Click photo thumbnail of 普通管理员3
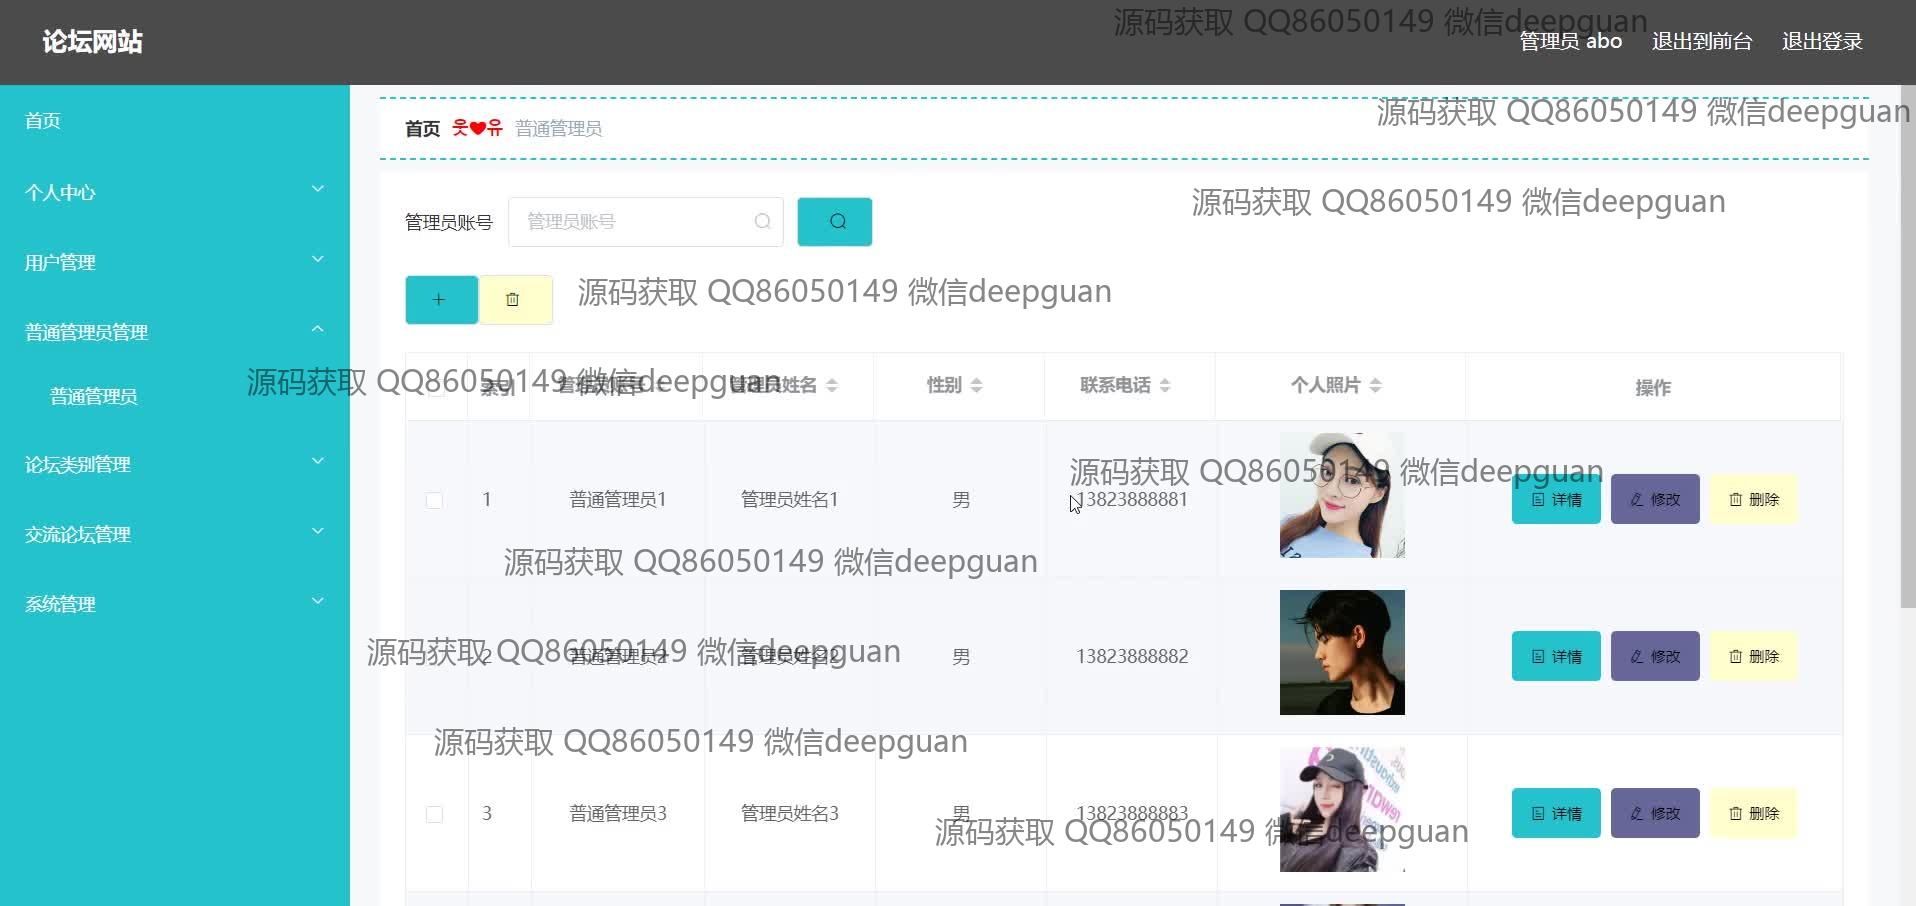Viewport: 1916px width, 906px height. click(x=1342, y=809)
